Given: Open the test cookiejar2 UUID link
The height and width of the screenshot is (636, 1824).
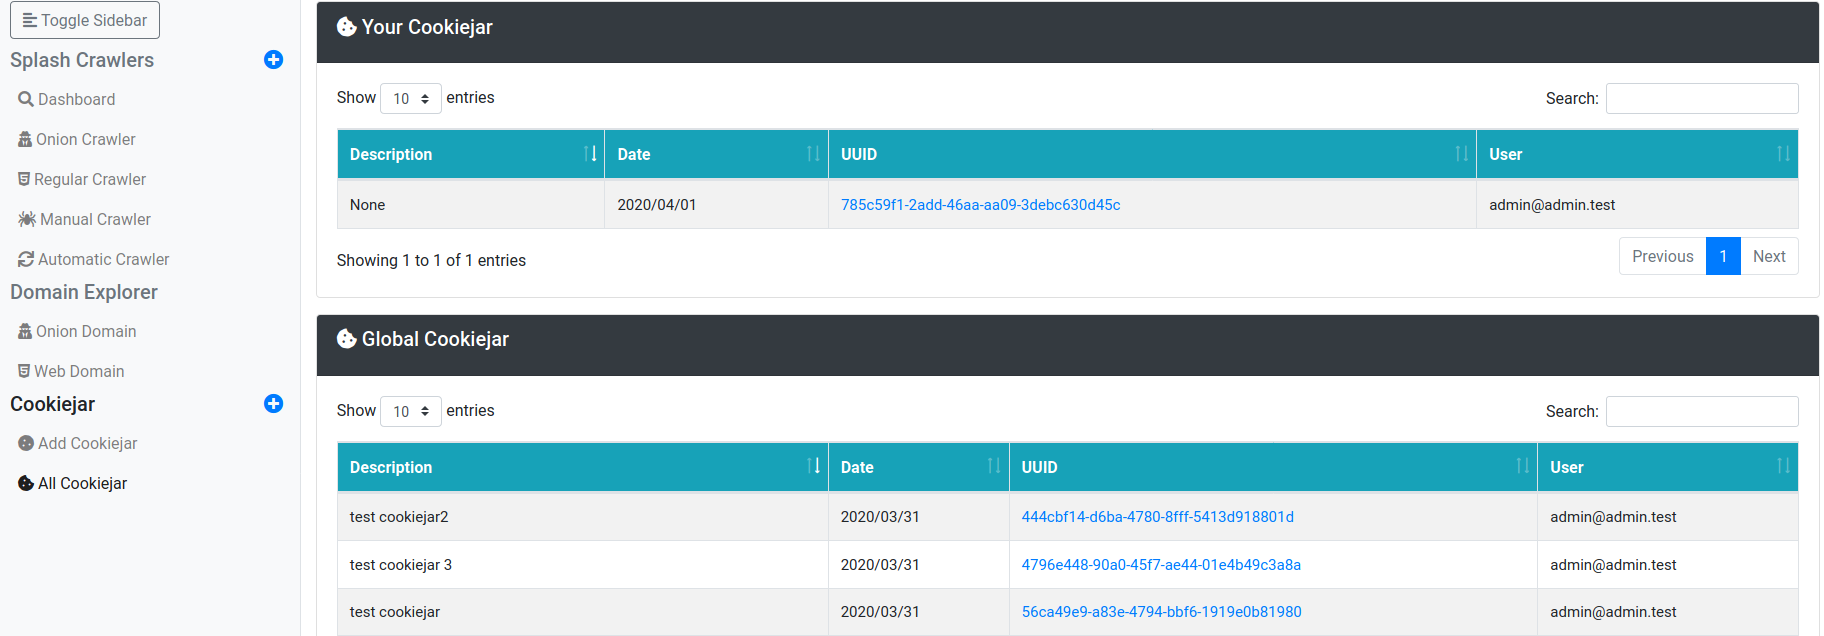Looking at the screenshot, I should tap(1157, 517).
